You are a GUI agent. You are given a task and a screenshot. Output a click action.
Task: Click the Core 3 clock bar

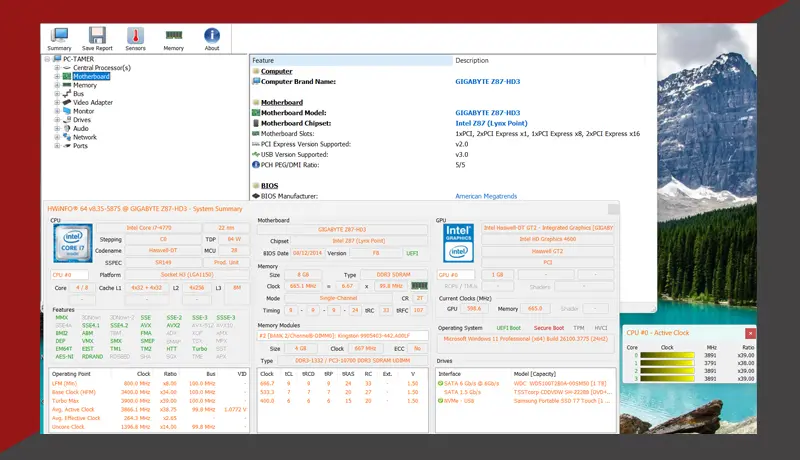667,379
